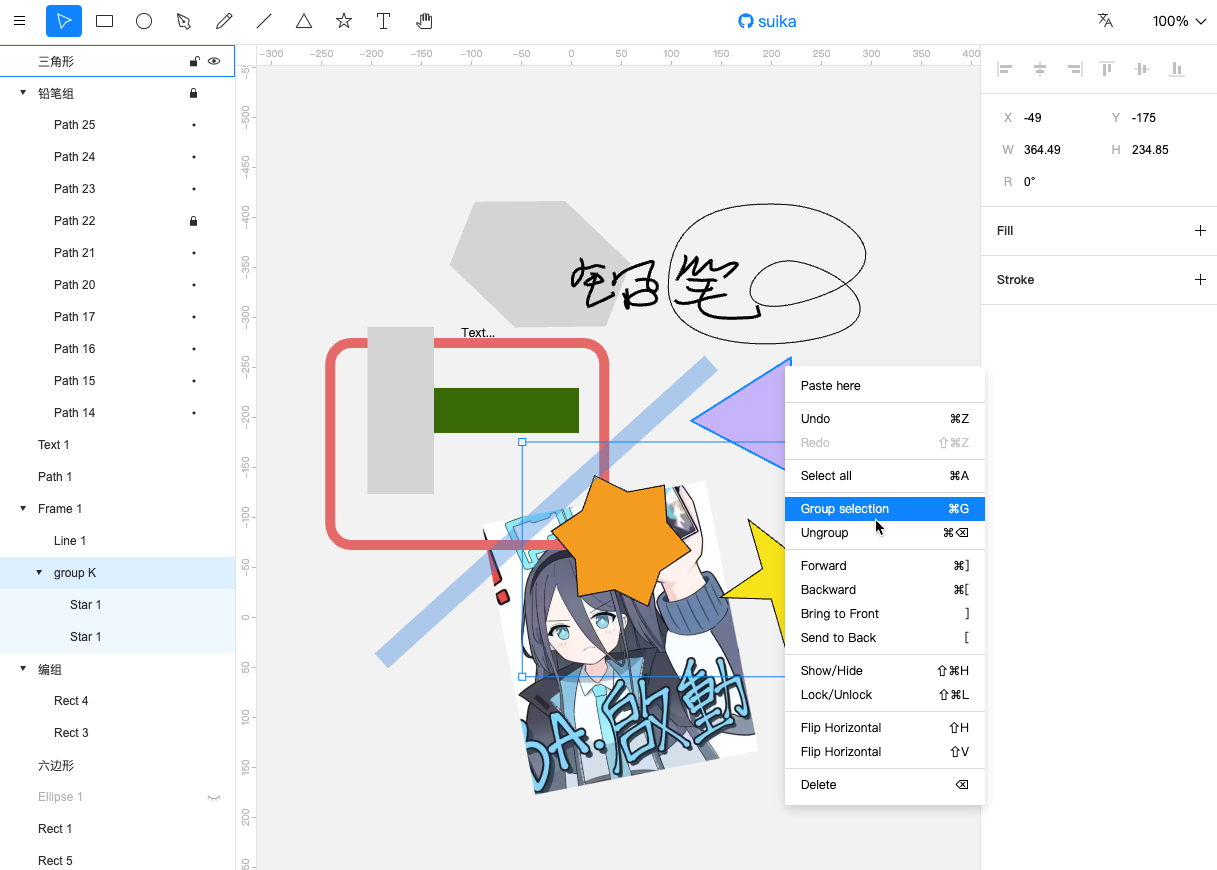Choose Send to Back
The image size is (1217, 870).
[885, 638]
